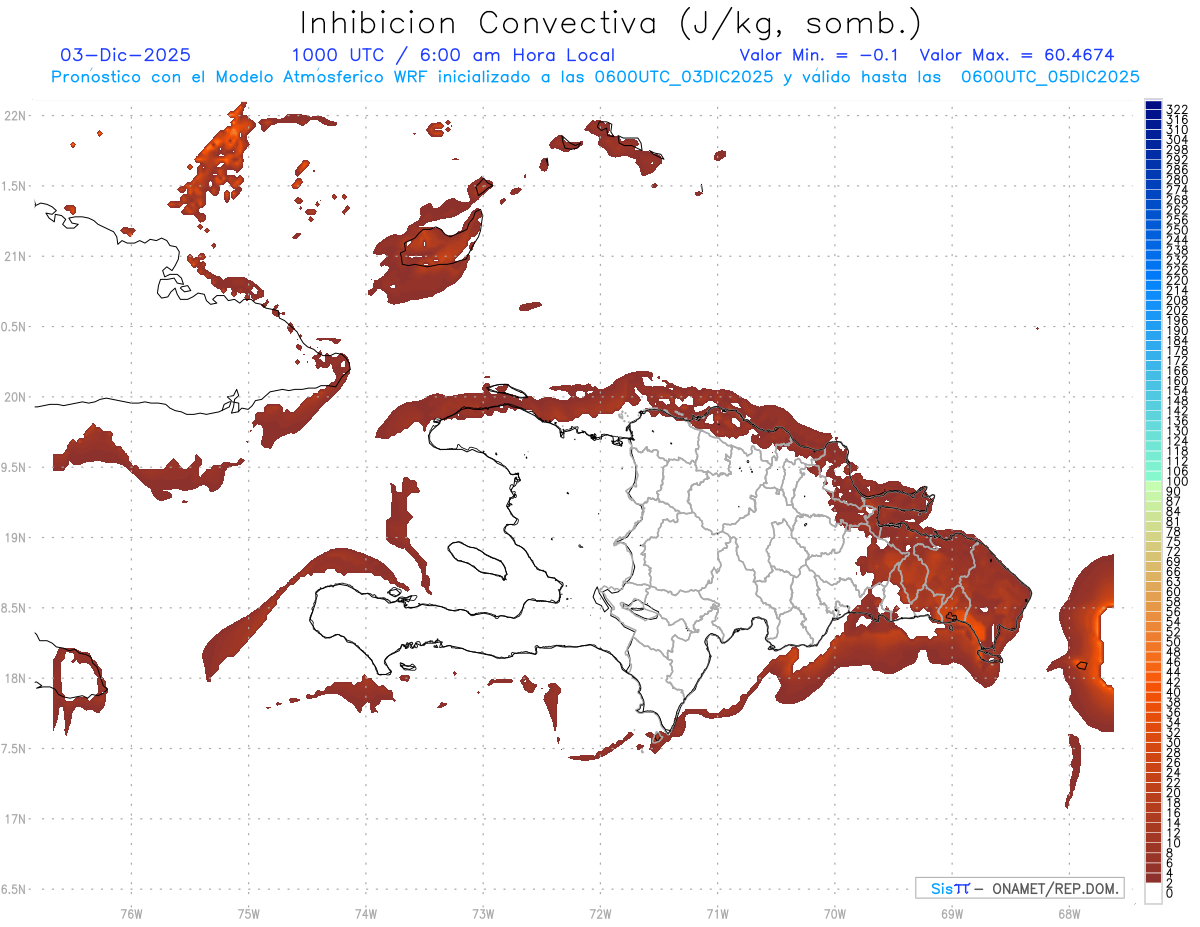
Task: Click the "68W" longitude label
Action: coord(1069,912)
